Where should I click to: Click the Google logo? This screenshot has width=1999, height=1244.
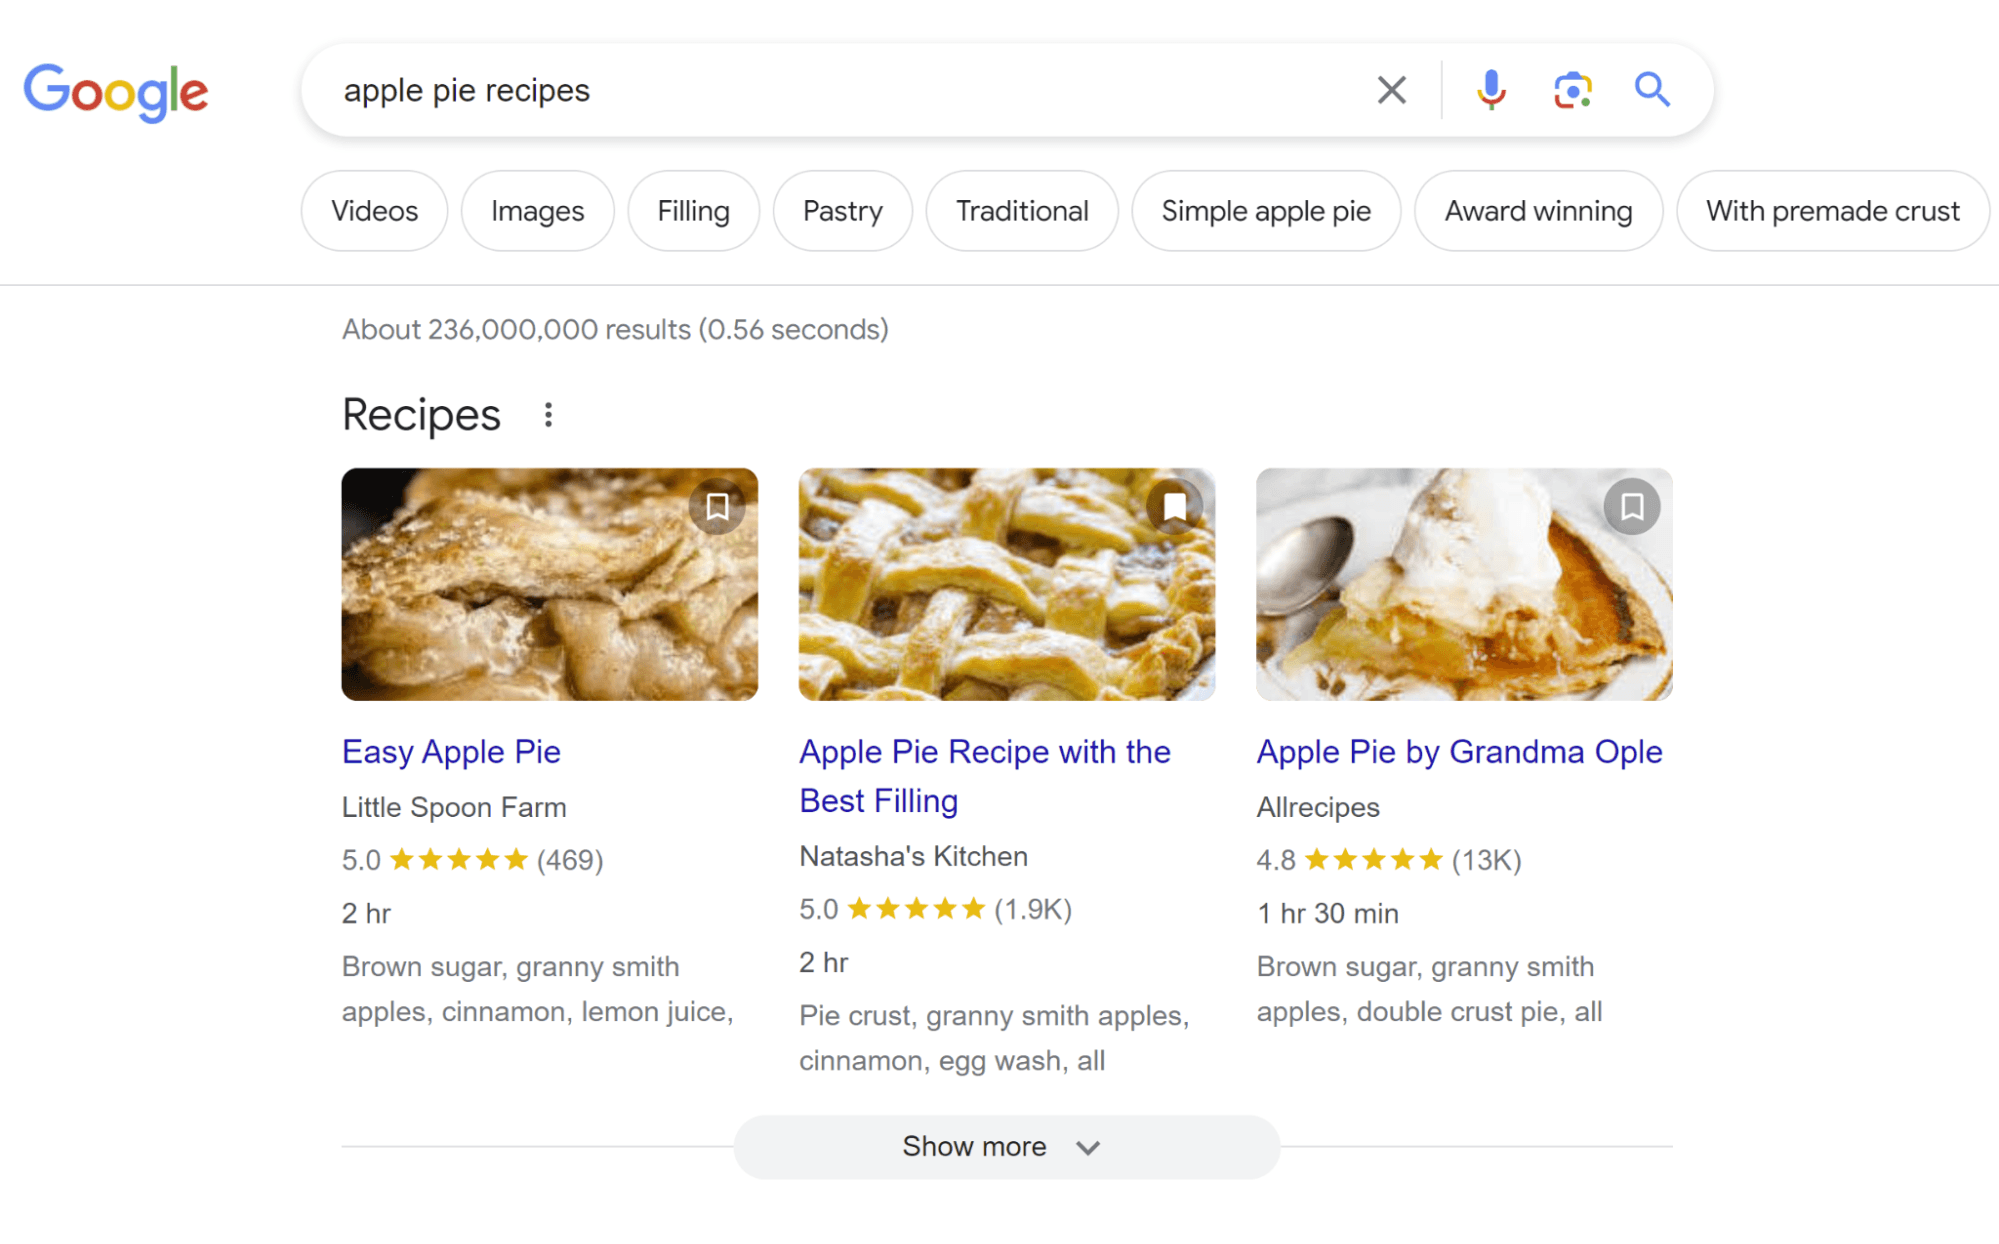pyautogui.click(x=116, y=91)
